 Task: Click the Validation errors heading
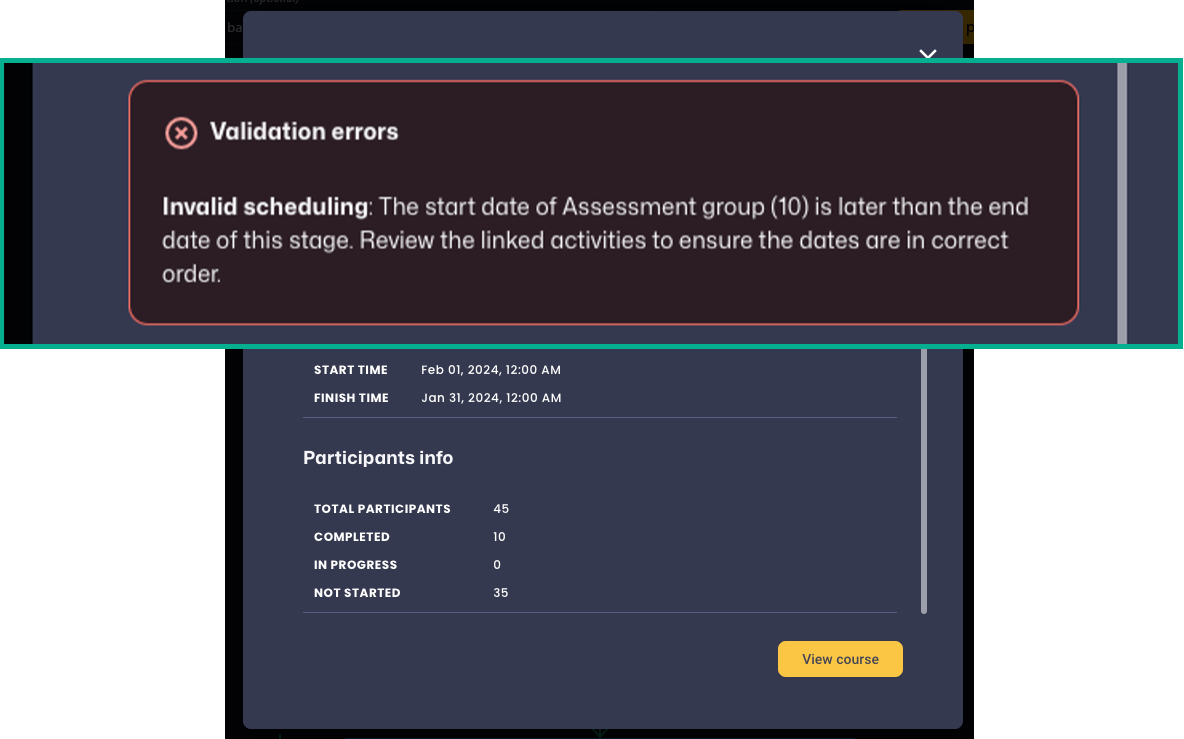[304, 132]
